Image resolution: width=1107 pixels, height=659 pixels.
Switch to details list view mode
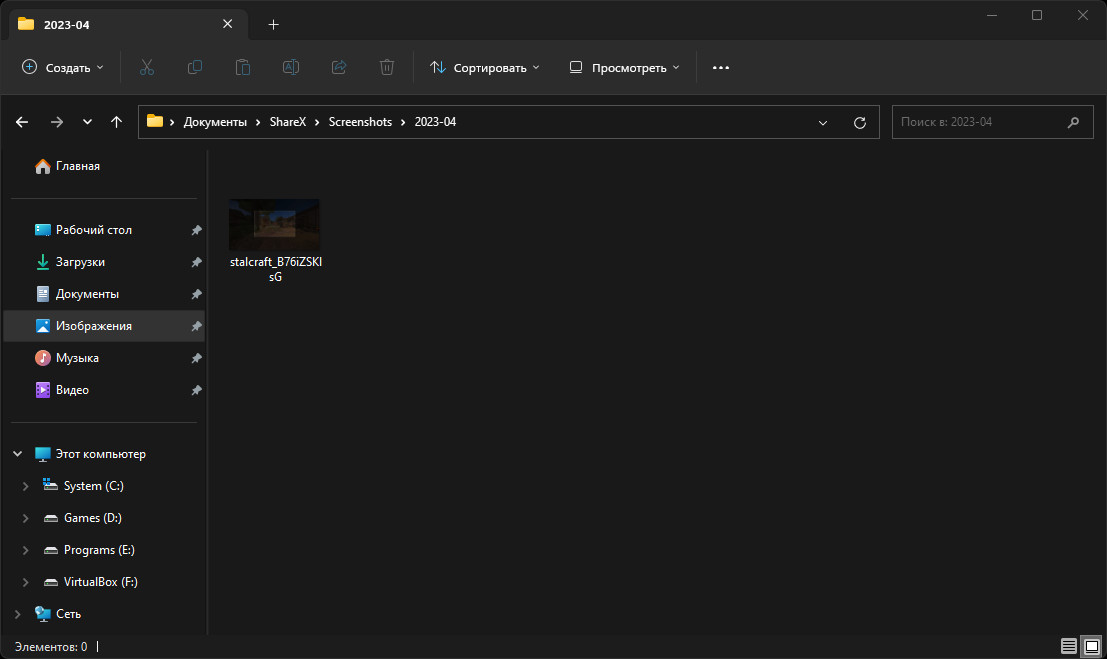tap(1069, 646)
